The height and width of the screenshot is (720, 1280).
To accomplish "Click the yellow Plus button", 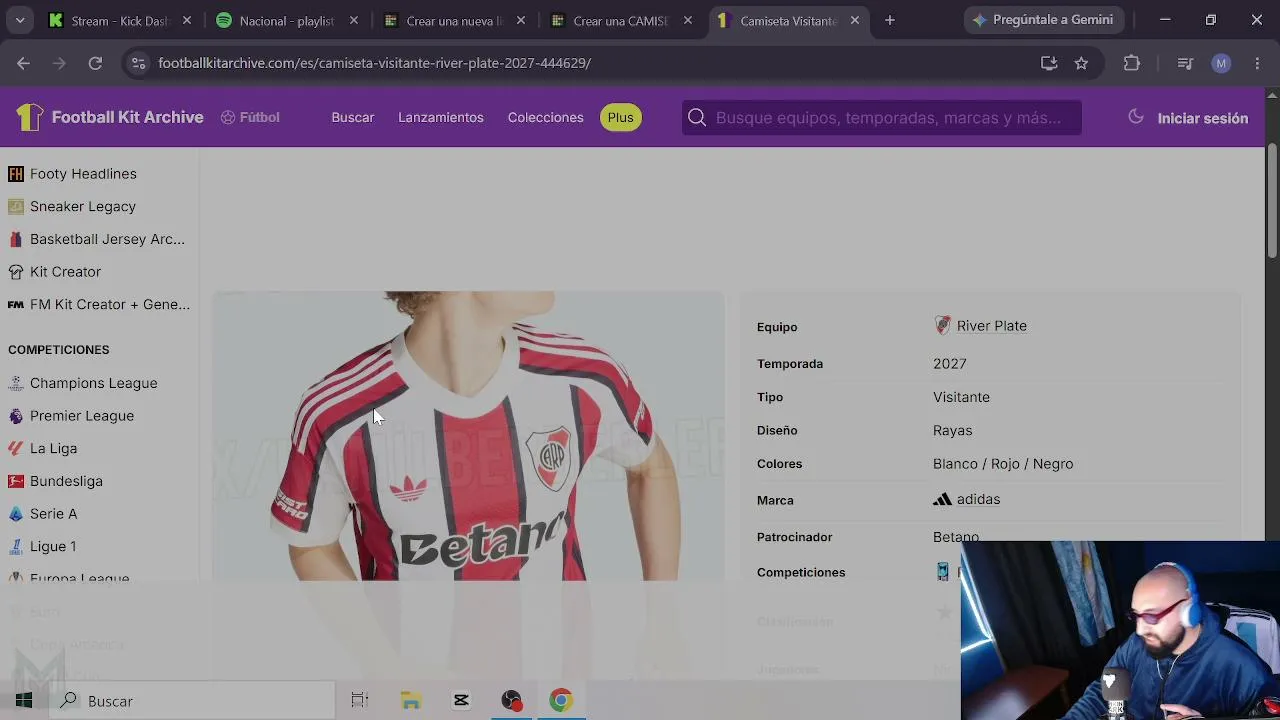I will pos(620,117).
